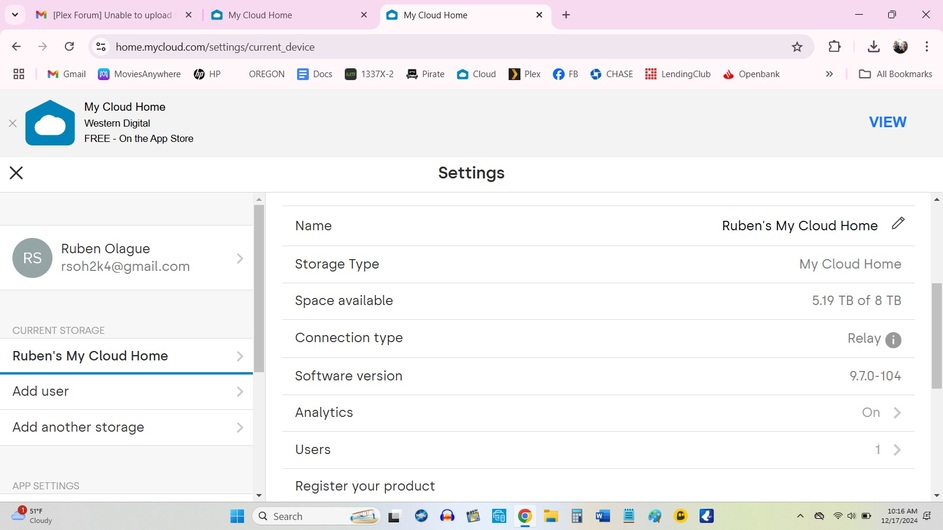Open Chrome three-dot menu
943x530 pixels.
pyautogui.click(x=927, y=46)
